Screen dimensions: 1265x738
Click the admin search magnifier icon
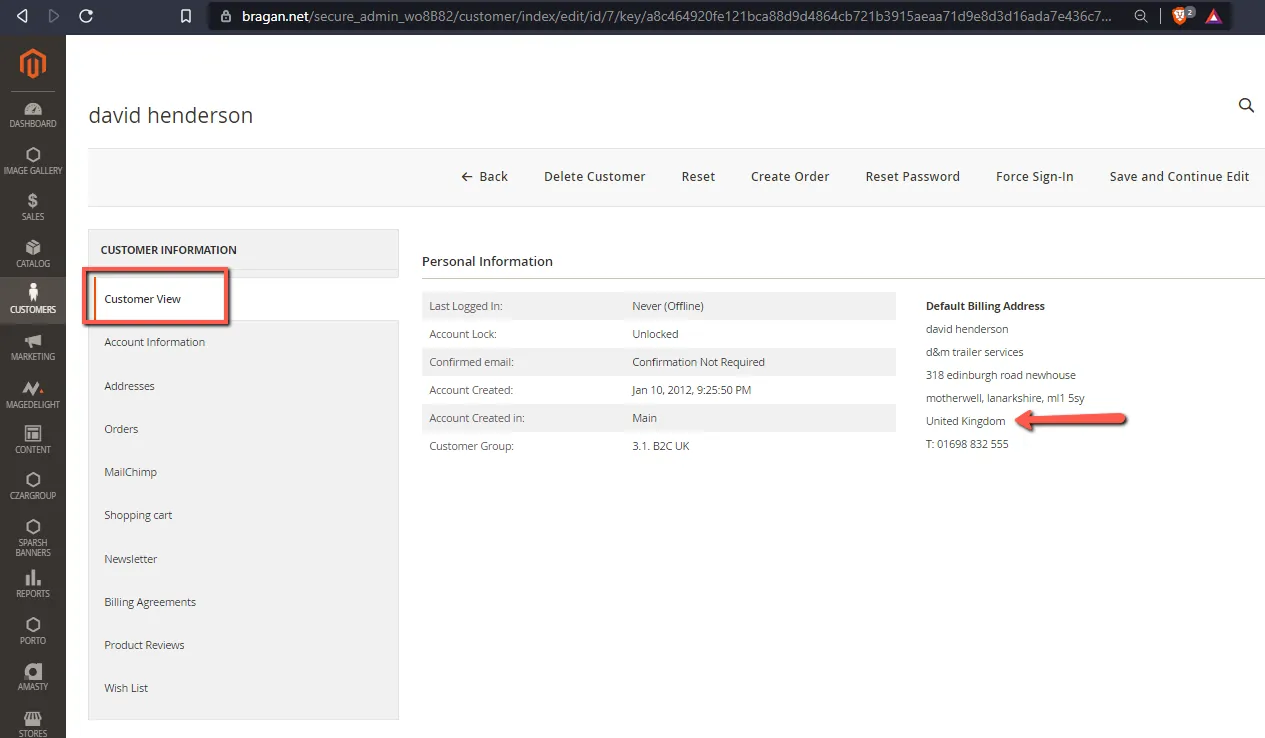tap(1246, 105)
